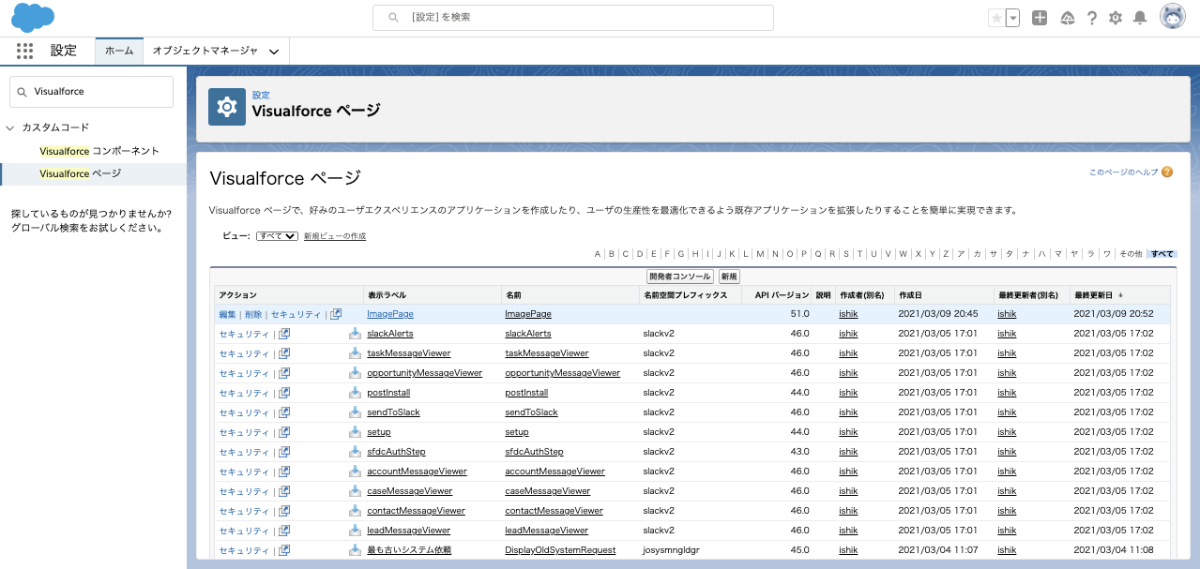Click the 新規 button
Screen dimensions: 1200x569
click(x=729, y=277)
